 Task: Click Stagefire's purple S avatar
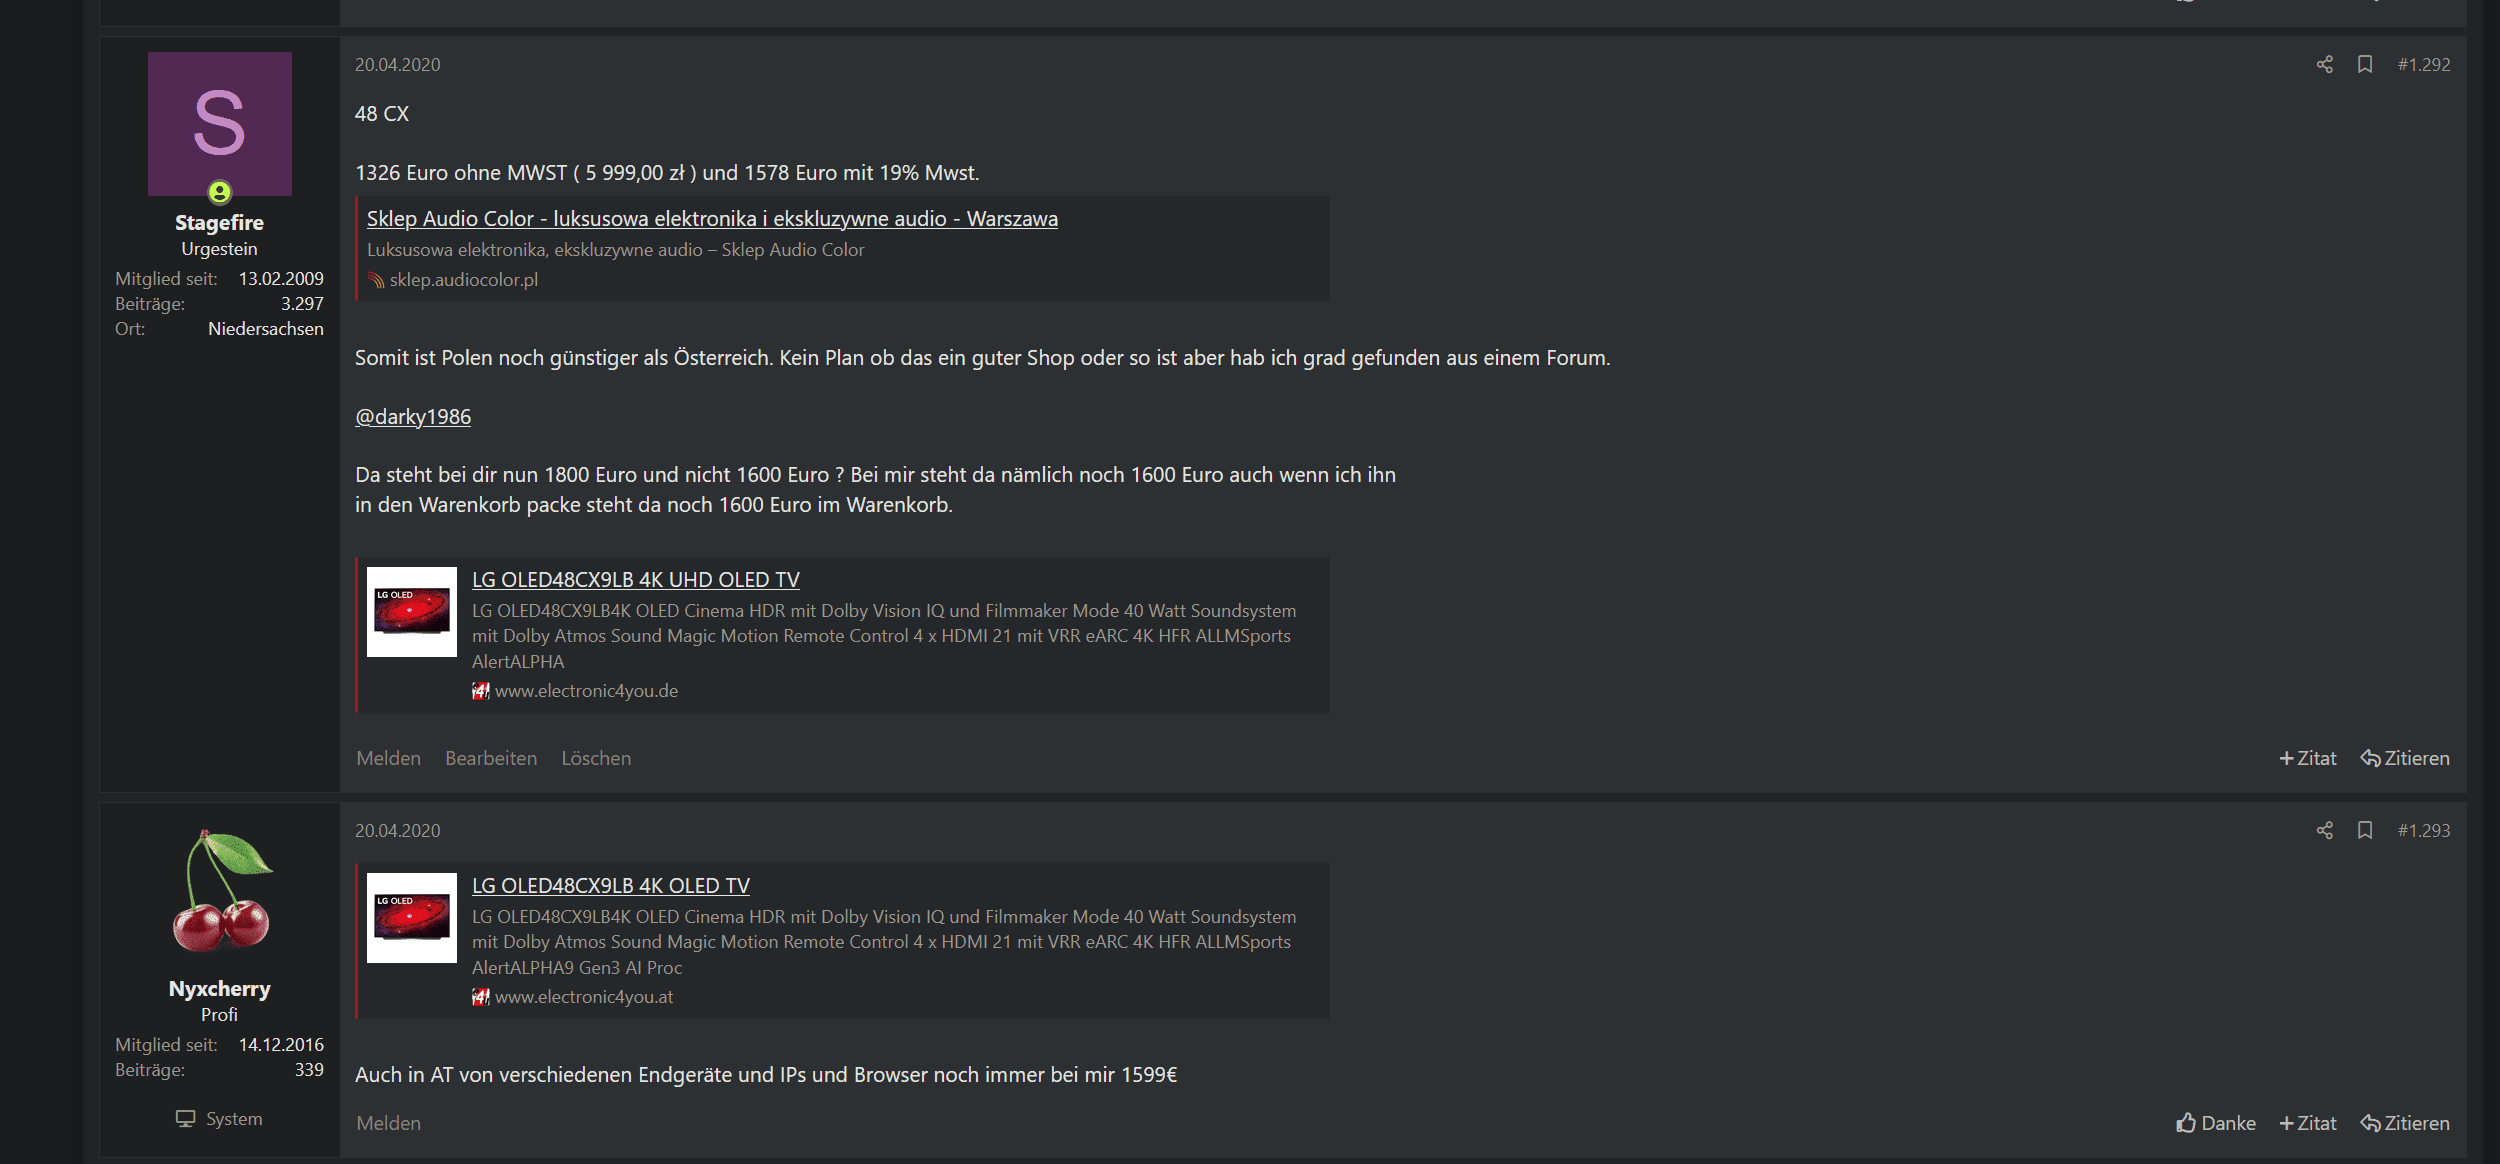point(220,123)
